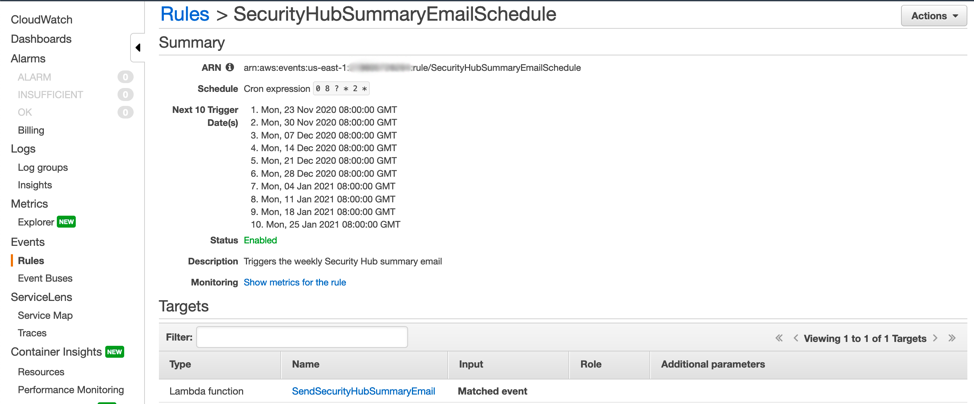Click the Matched event cell
This screenshot has width=974, height=404.
pyautogui.click(x=493, y=391)
